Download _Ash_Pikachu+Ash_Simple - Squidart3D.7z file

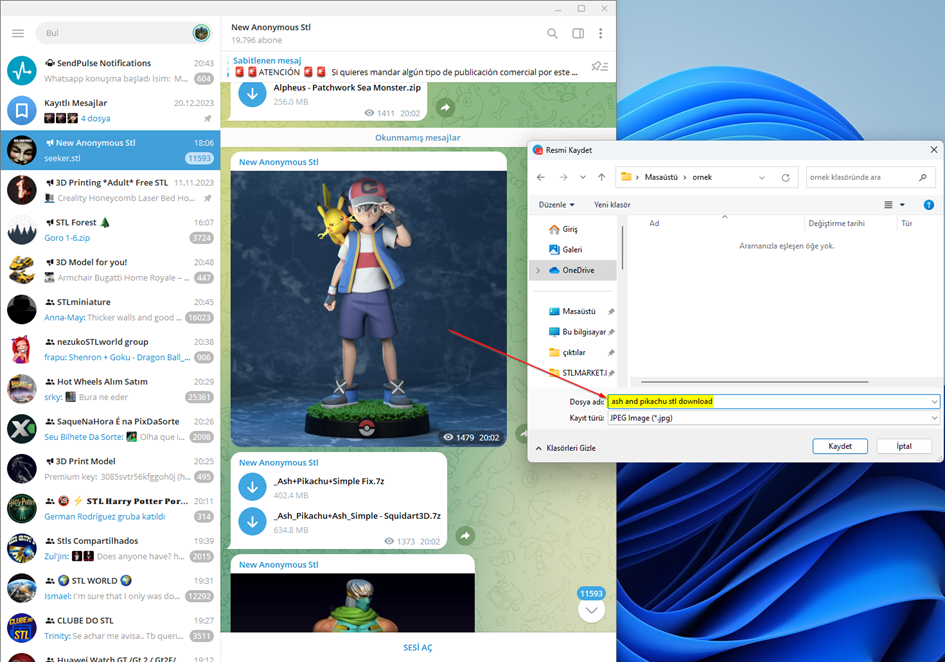tap(253, 522)
